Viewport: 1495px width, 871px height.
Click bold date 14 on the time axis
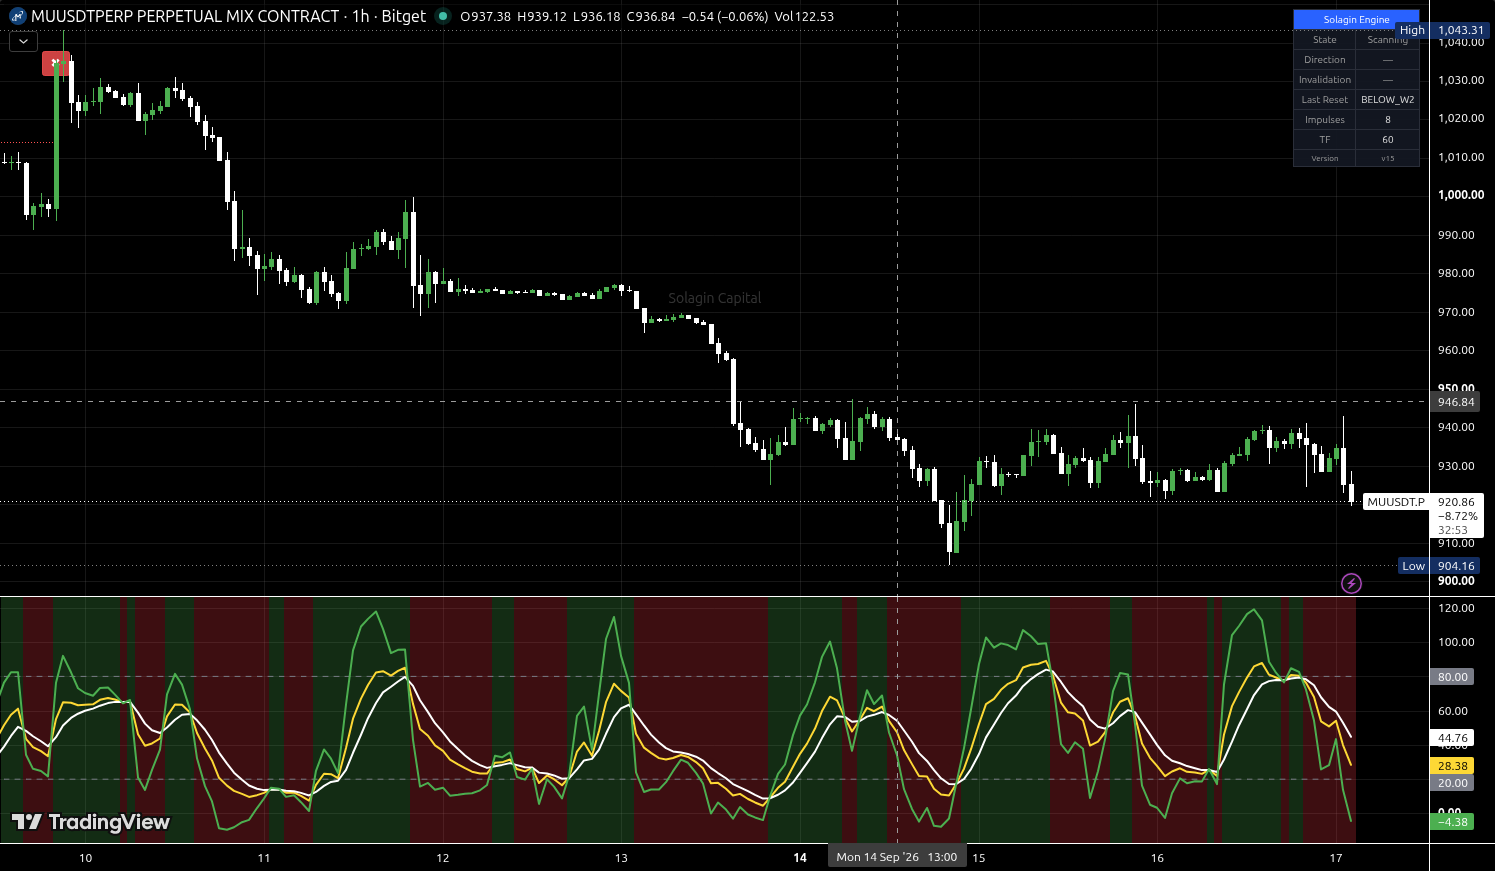pyautogui.click(x=800, y=858)
